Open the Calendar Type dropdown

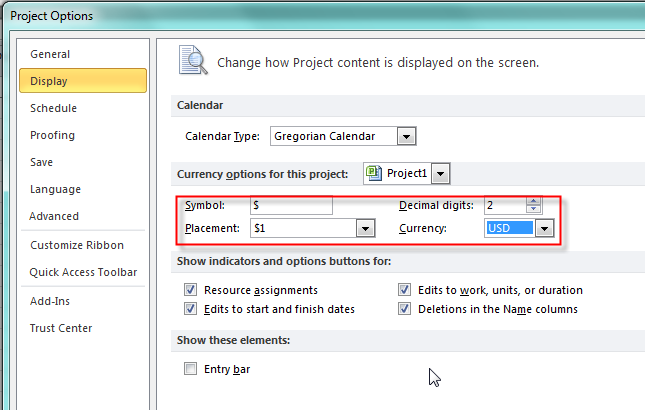pos(406,136)
